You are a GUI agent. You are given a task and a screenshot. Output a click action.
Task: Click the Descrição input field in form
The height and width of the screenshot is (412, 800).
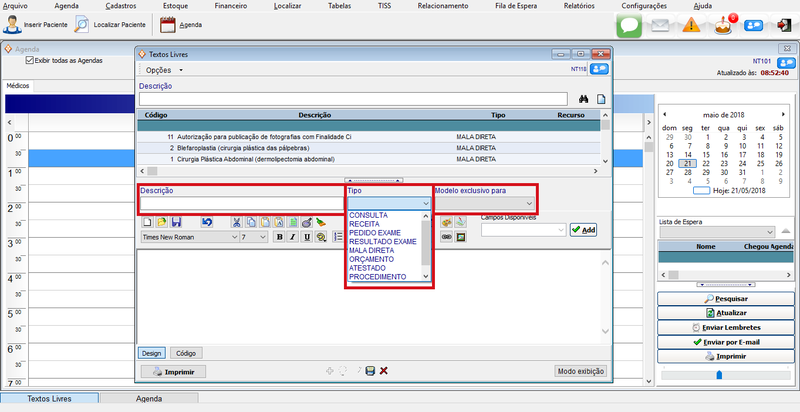[240, 203]
